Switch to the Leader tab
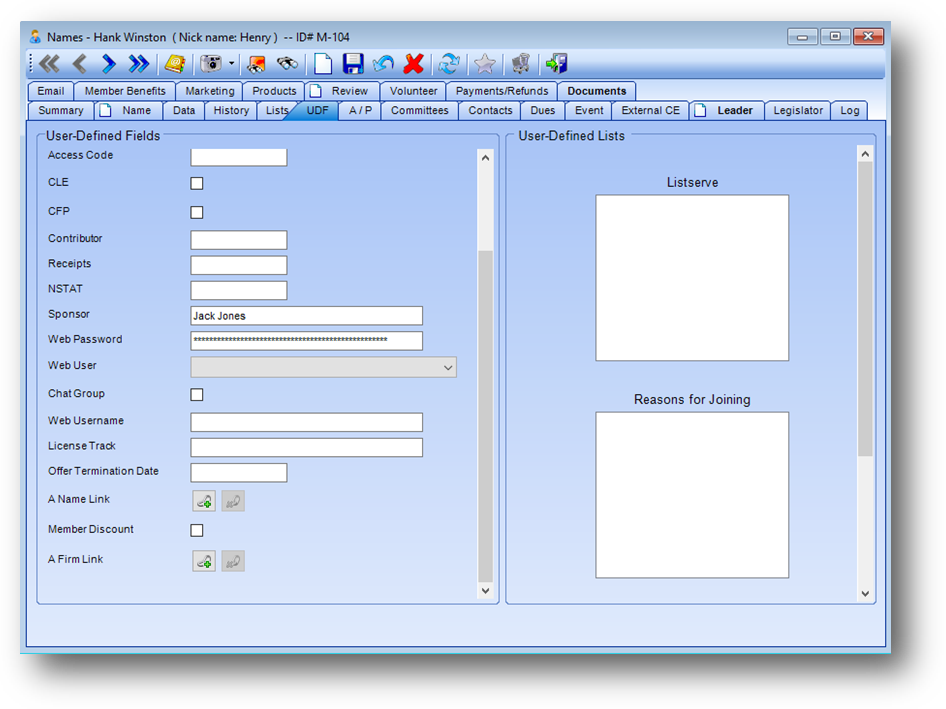Screen dimensions: 946x709 (726, 110)
